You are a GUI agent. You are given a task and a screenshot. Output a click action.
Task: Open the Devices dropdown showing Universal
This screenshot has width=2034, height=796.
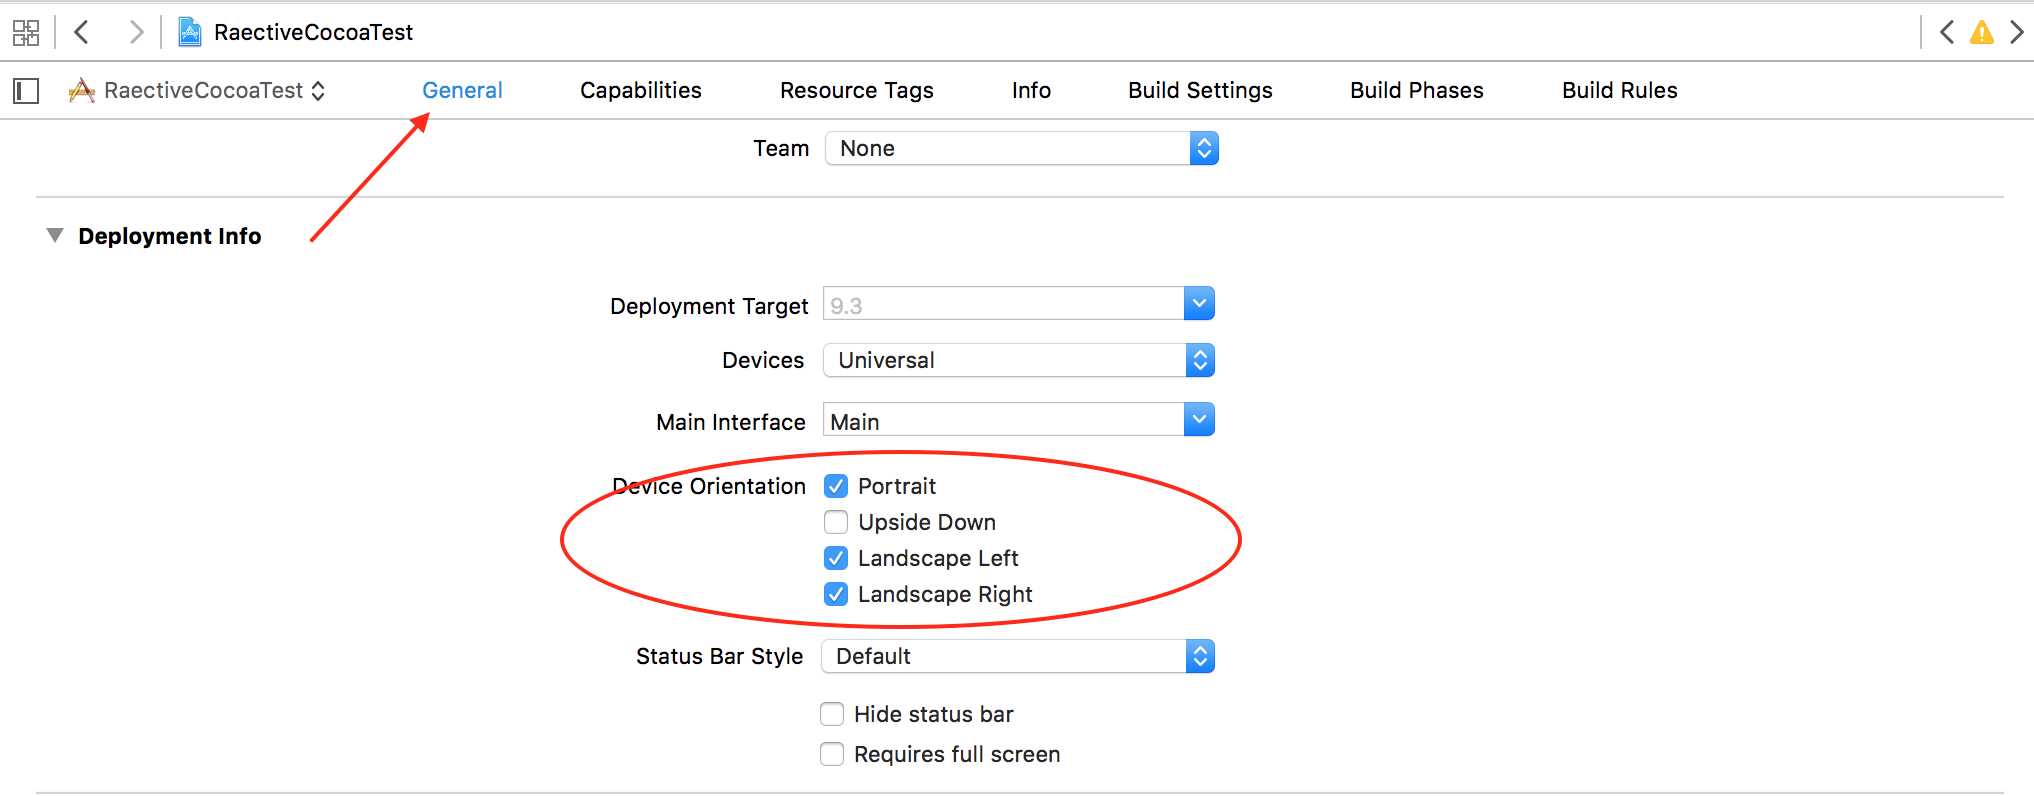click(1019, 360)
